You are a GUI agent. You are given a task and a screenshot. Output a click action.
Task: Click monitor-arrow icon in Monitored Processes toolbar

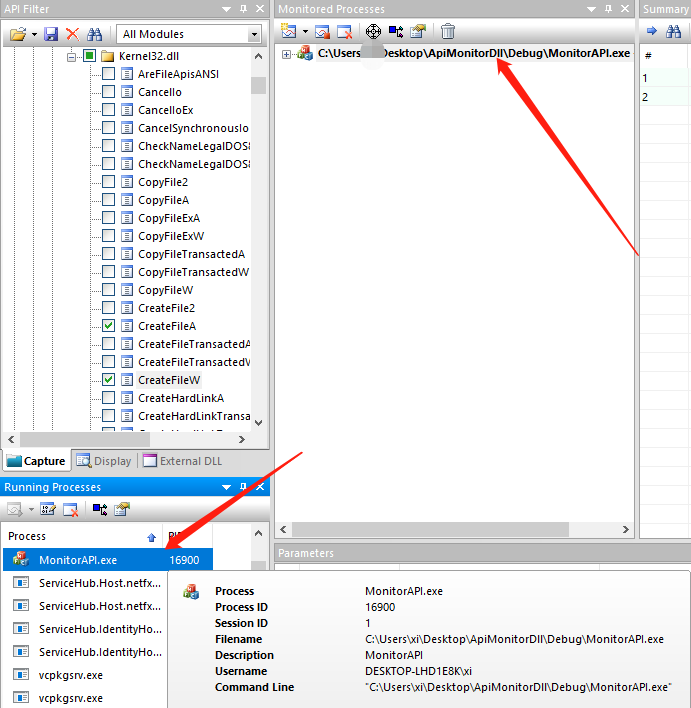pyautogui.click(x=396, y=31)
